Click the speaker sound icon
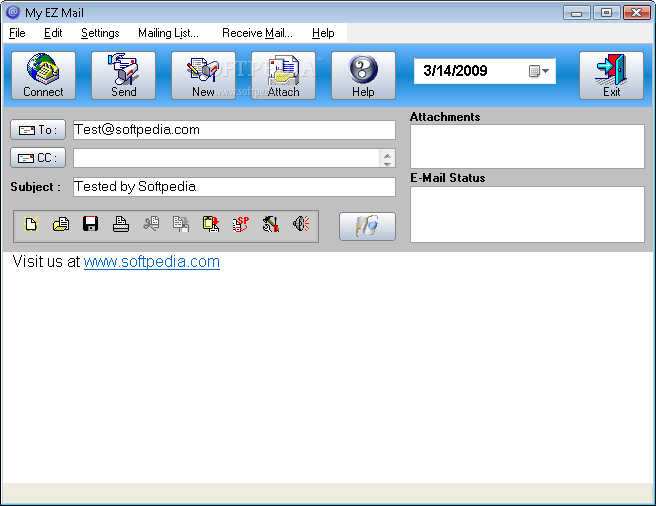Viewport: 656px width, 506px height. point(301,224)
